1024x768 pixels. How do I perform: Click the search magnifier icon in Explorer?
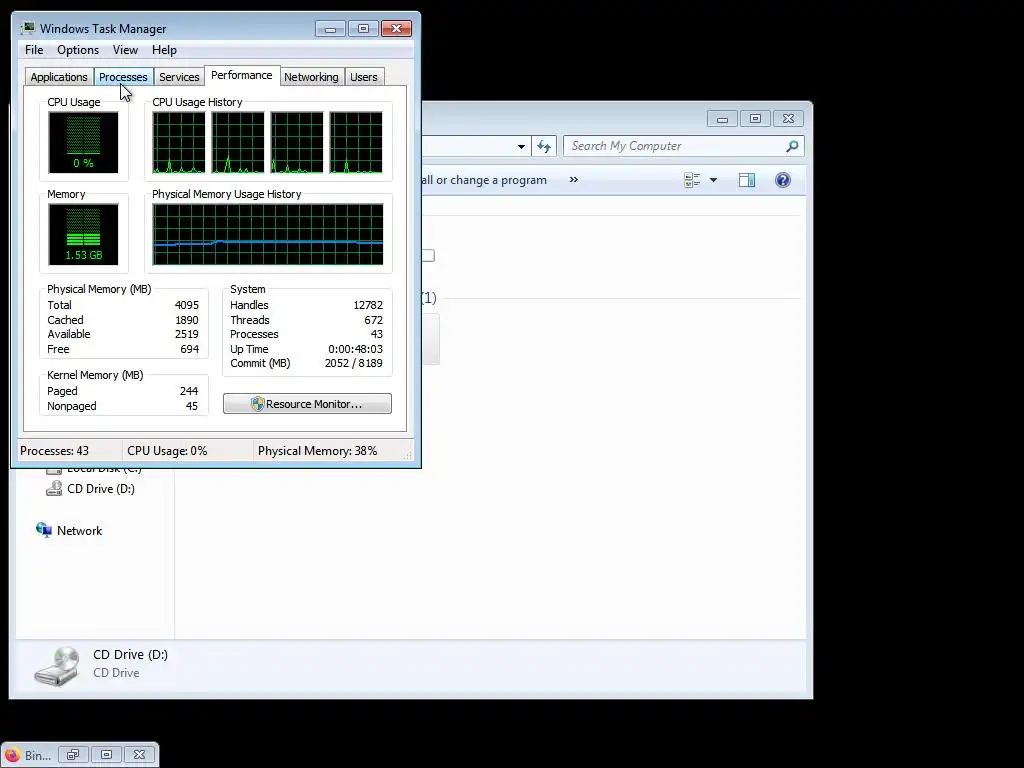pyautogui.click(x=793, y=146)
